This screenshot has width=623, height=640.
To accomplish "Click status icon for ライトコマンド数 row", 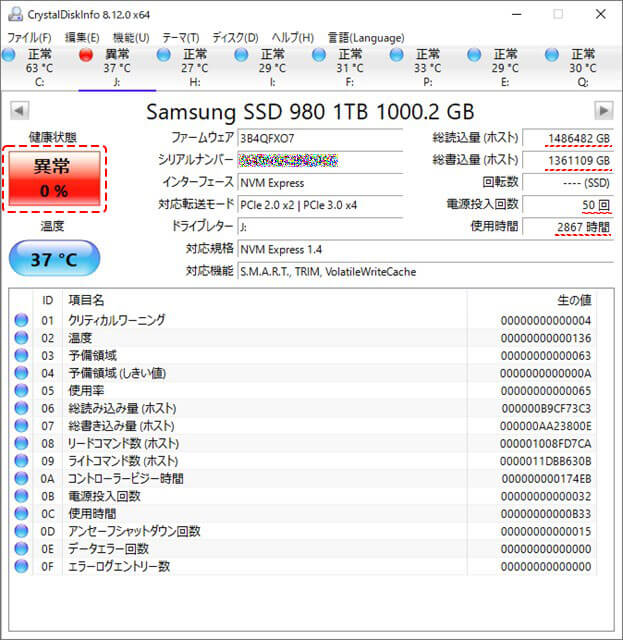I will coord(21,461).
